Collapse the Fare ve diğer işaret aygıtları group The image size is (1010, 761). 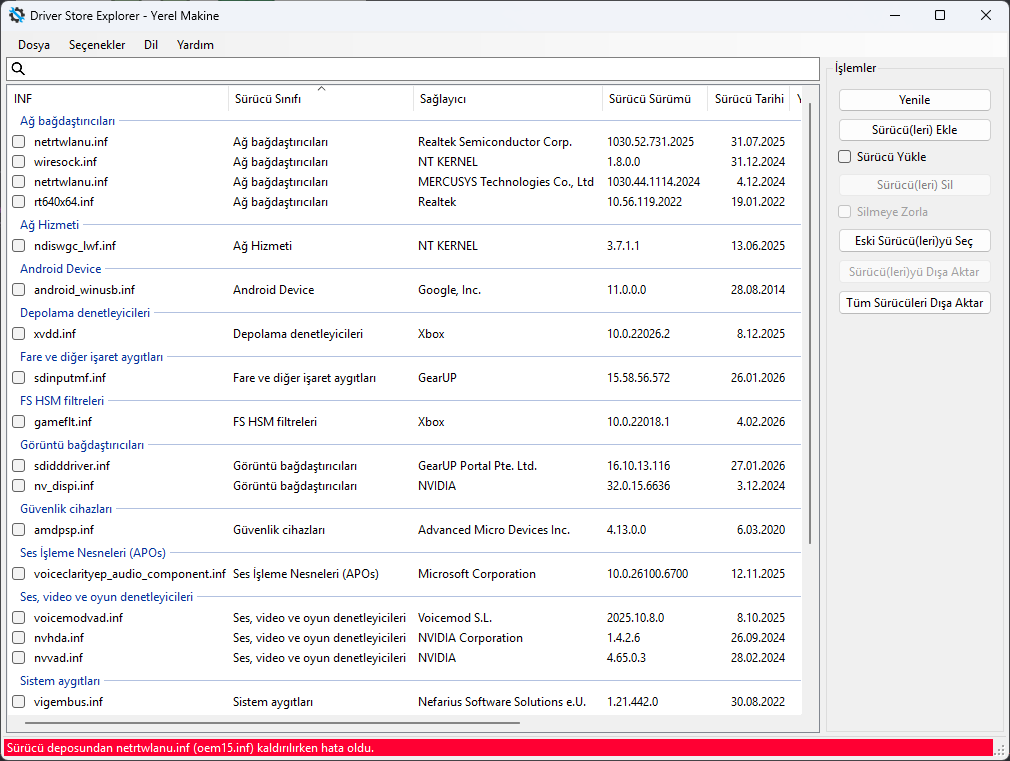point(91,356)
